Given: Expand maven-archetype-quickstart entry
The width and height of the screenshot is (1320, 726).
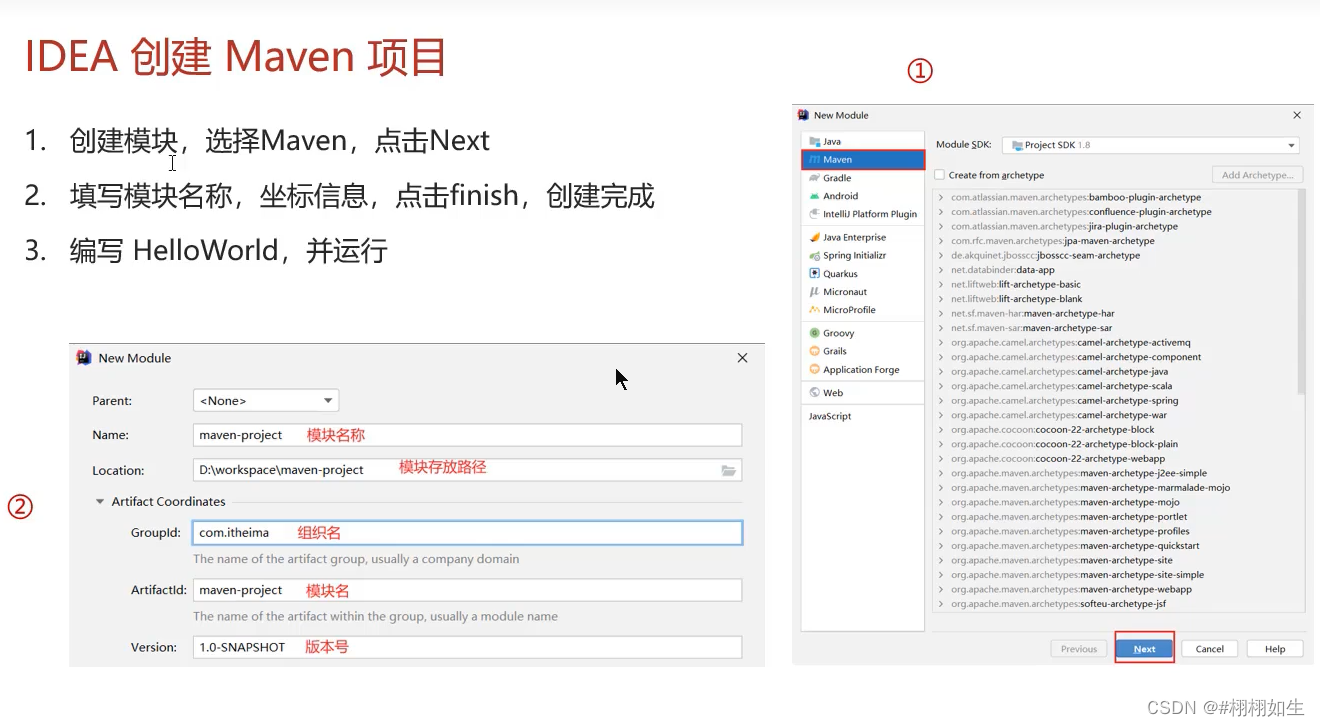Looking at the screenshot, I should click(x=941, y=546).
